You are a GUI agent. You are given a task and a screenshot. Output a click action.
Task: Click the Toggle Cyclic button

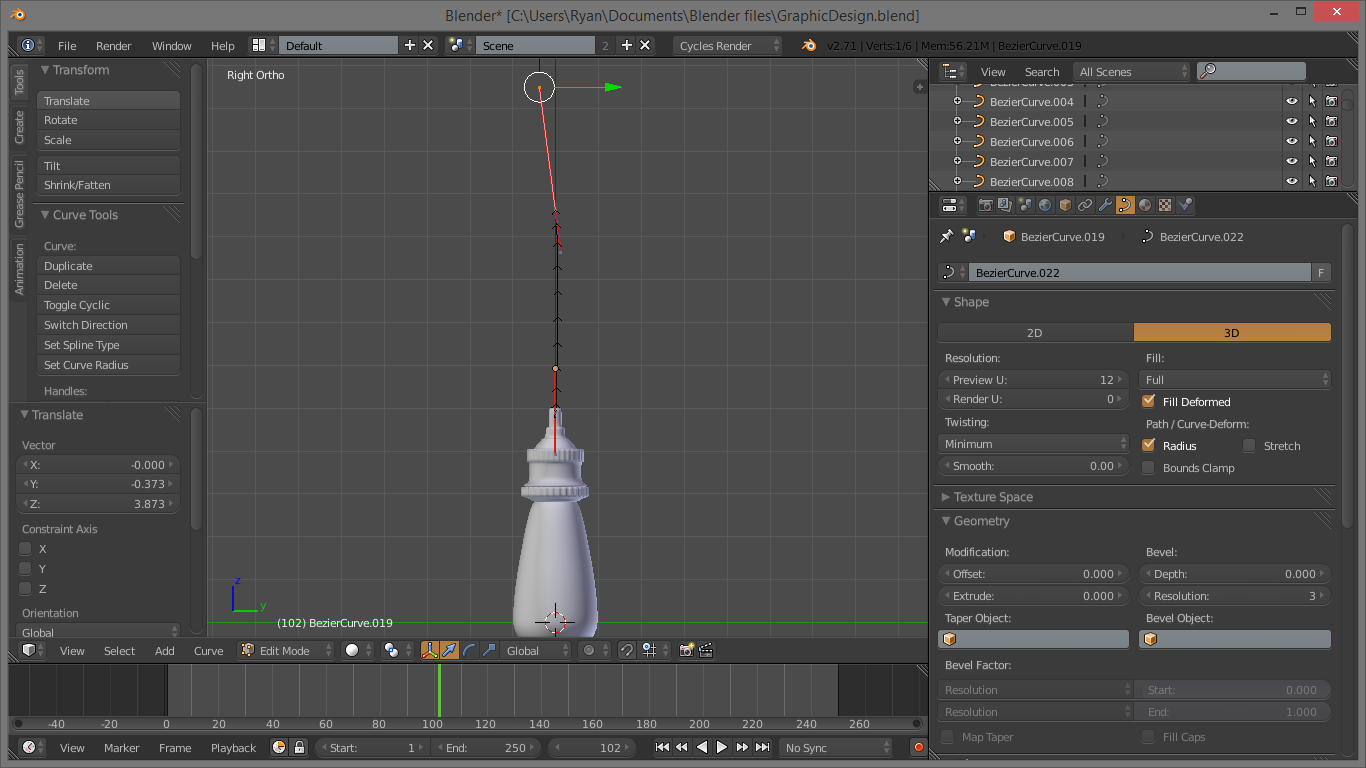(108, 305)
